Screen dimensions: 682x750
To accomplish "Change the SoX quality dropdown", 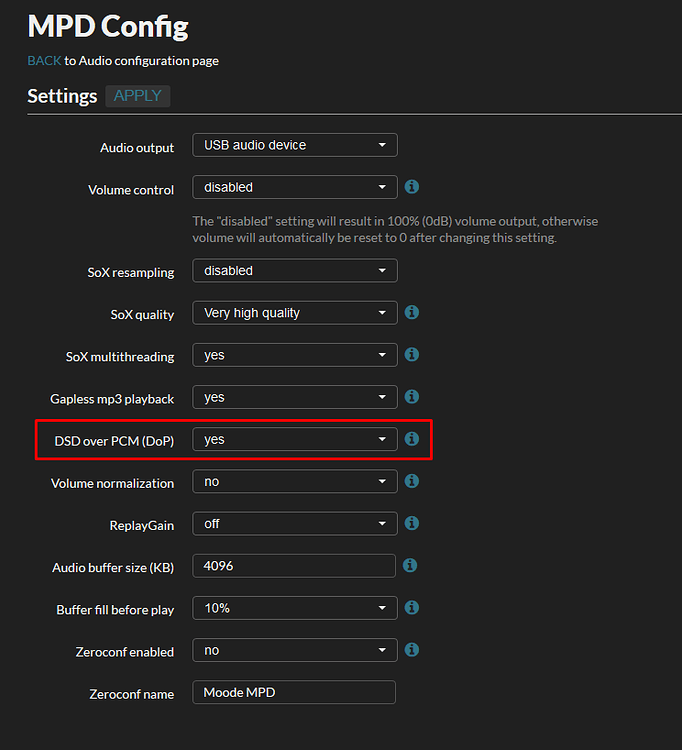I will [295, 313].
